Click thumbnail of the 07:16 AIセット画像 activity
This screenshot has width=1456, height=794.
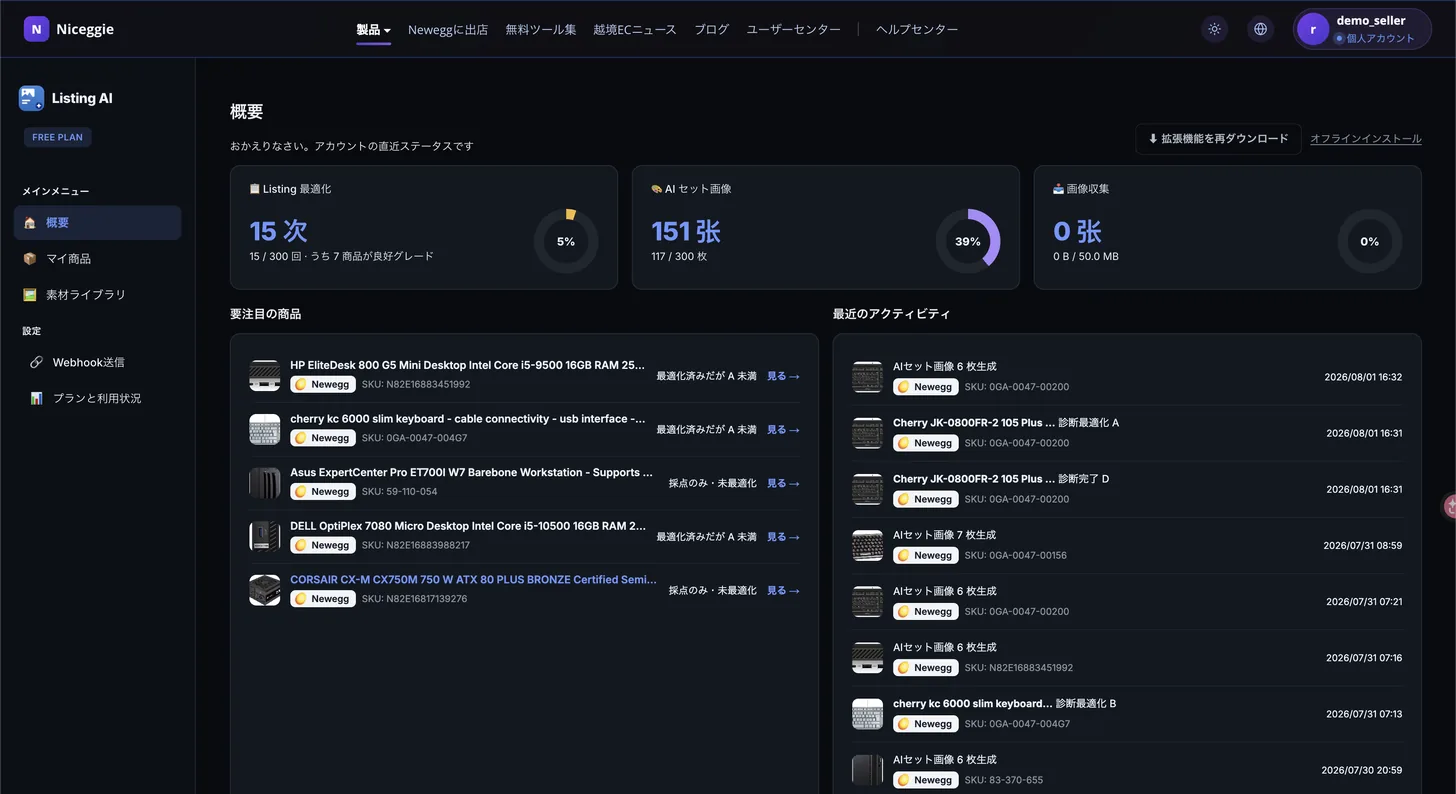(868, 657)
